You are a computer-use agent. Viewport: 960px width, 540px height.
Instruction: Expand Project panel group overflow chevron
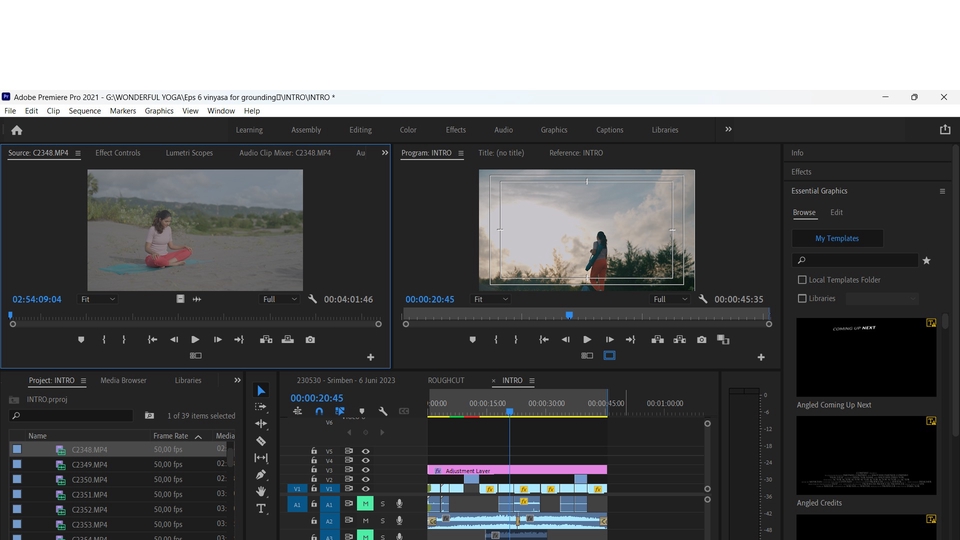tap(237, 380)
